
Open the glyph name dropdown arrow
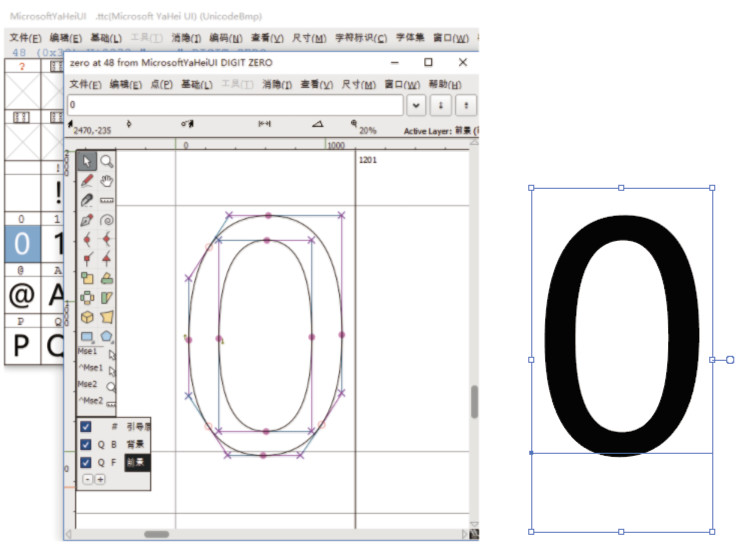pos(417,105)
